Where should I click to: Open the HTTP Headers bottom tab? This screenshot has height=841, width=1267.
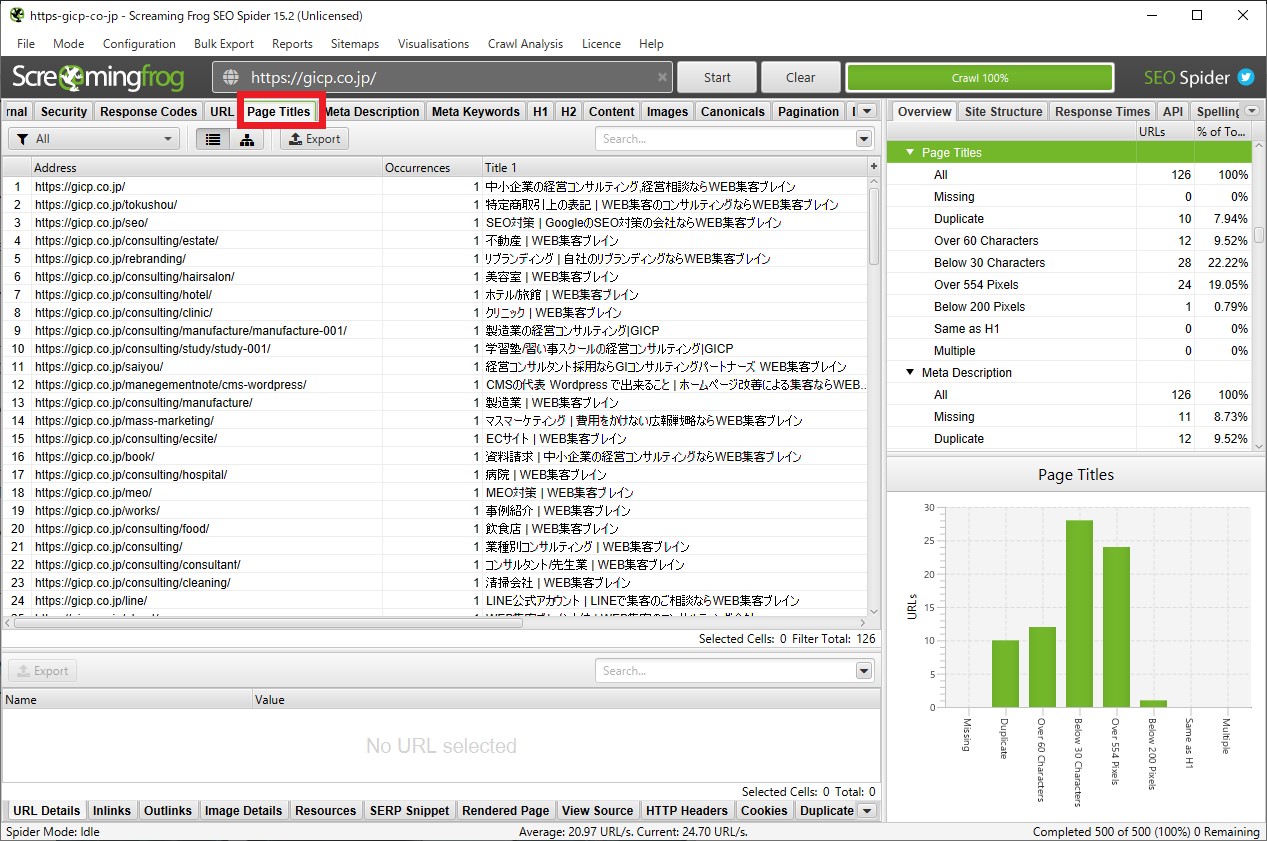click(687, 811)
